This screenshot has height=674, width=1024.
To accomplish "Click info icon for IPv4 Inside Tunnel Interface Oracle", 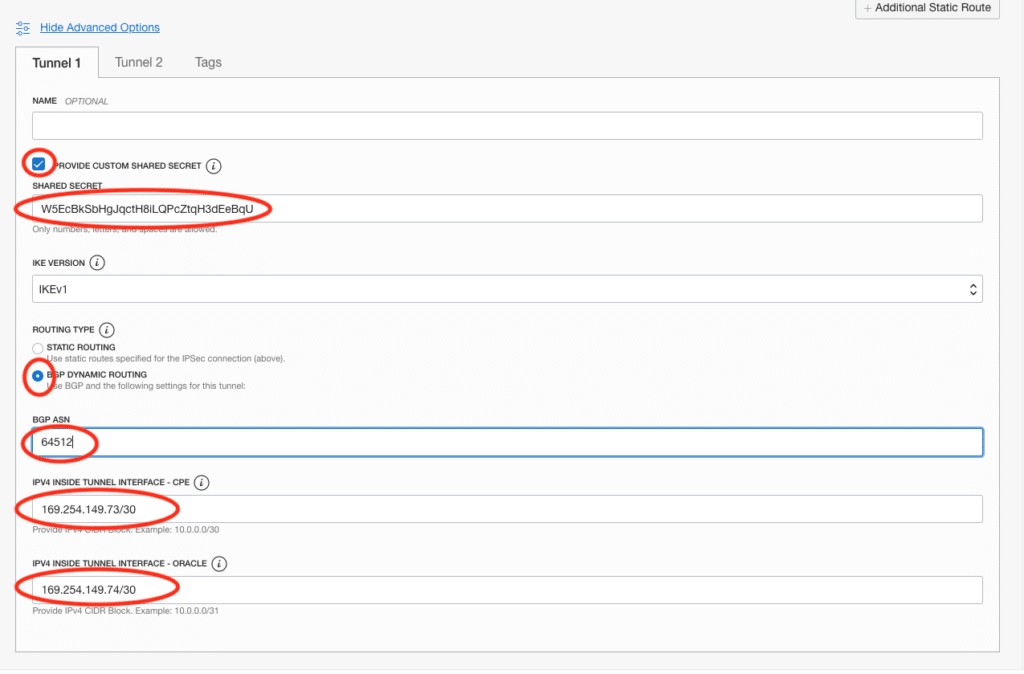I will (219, 564).
